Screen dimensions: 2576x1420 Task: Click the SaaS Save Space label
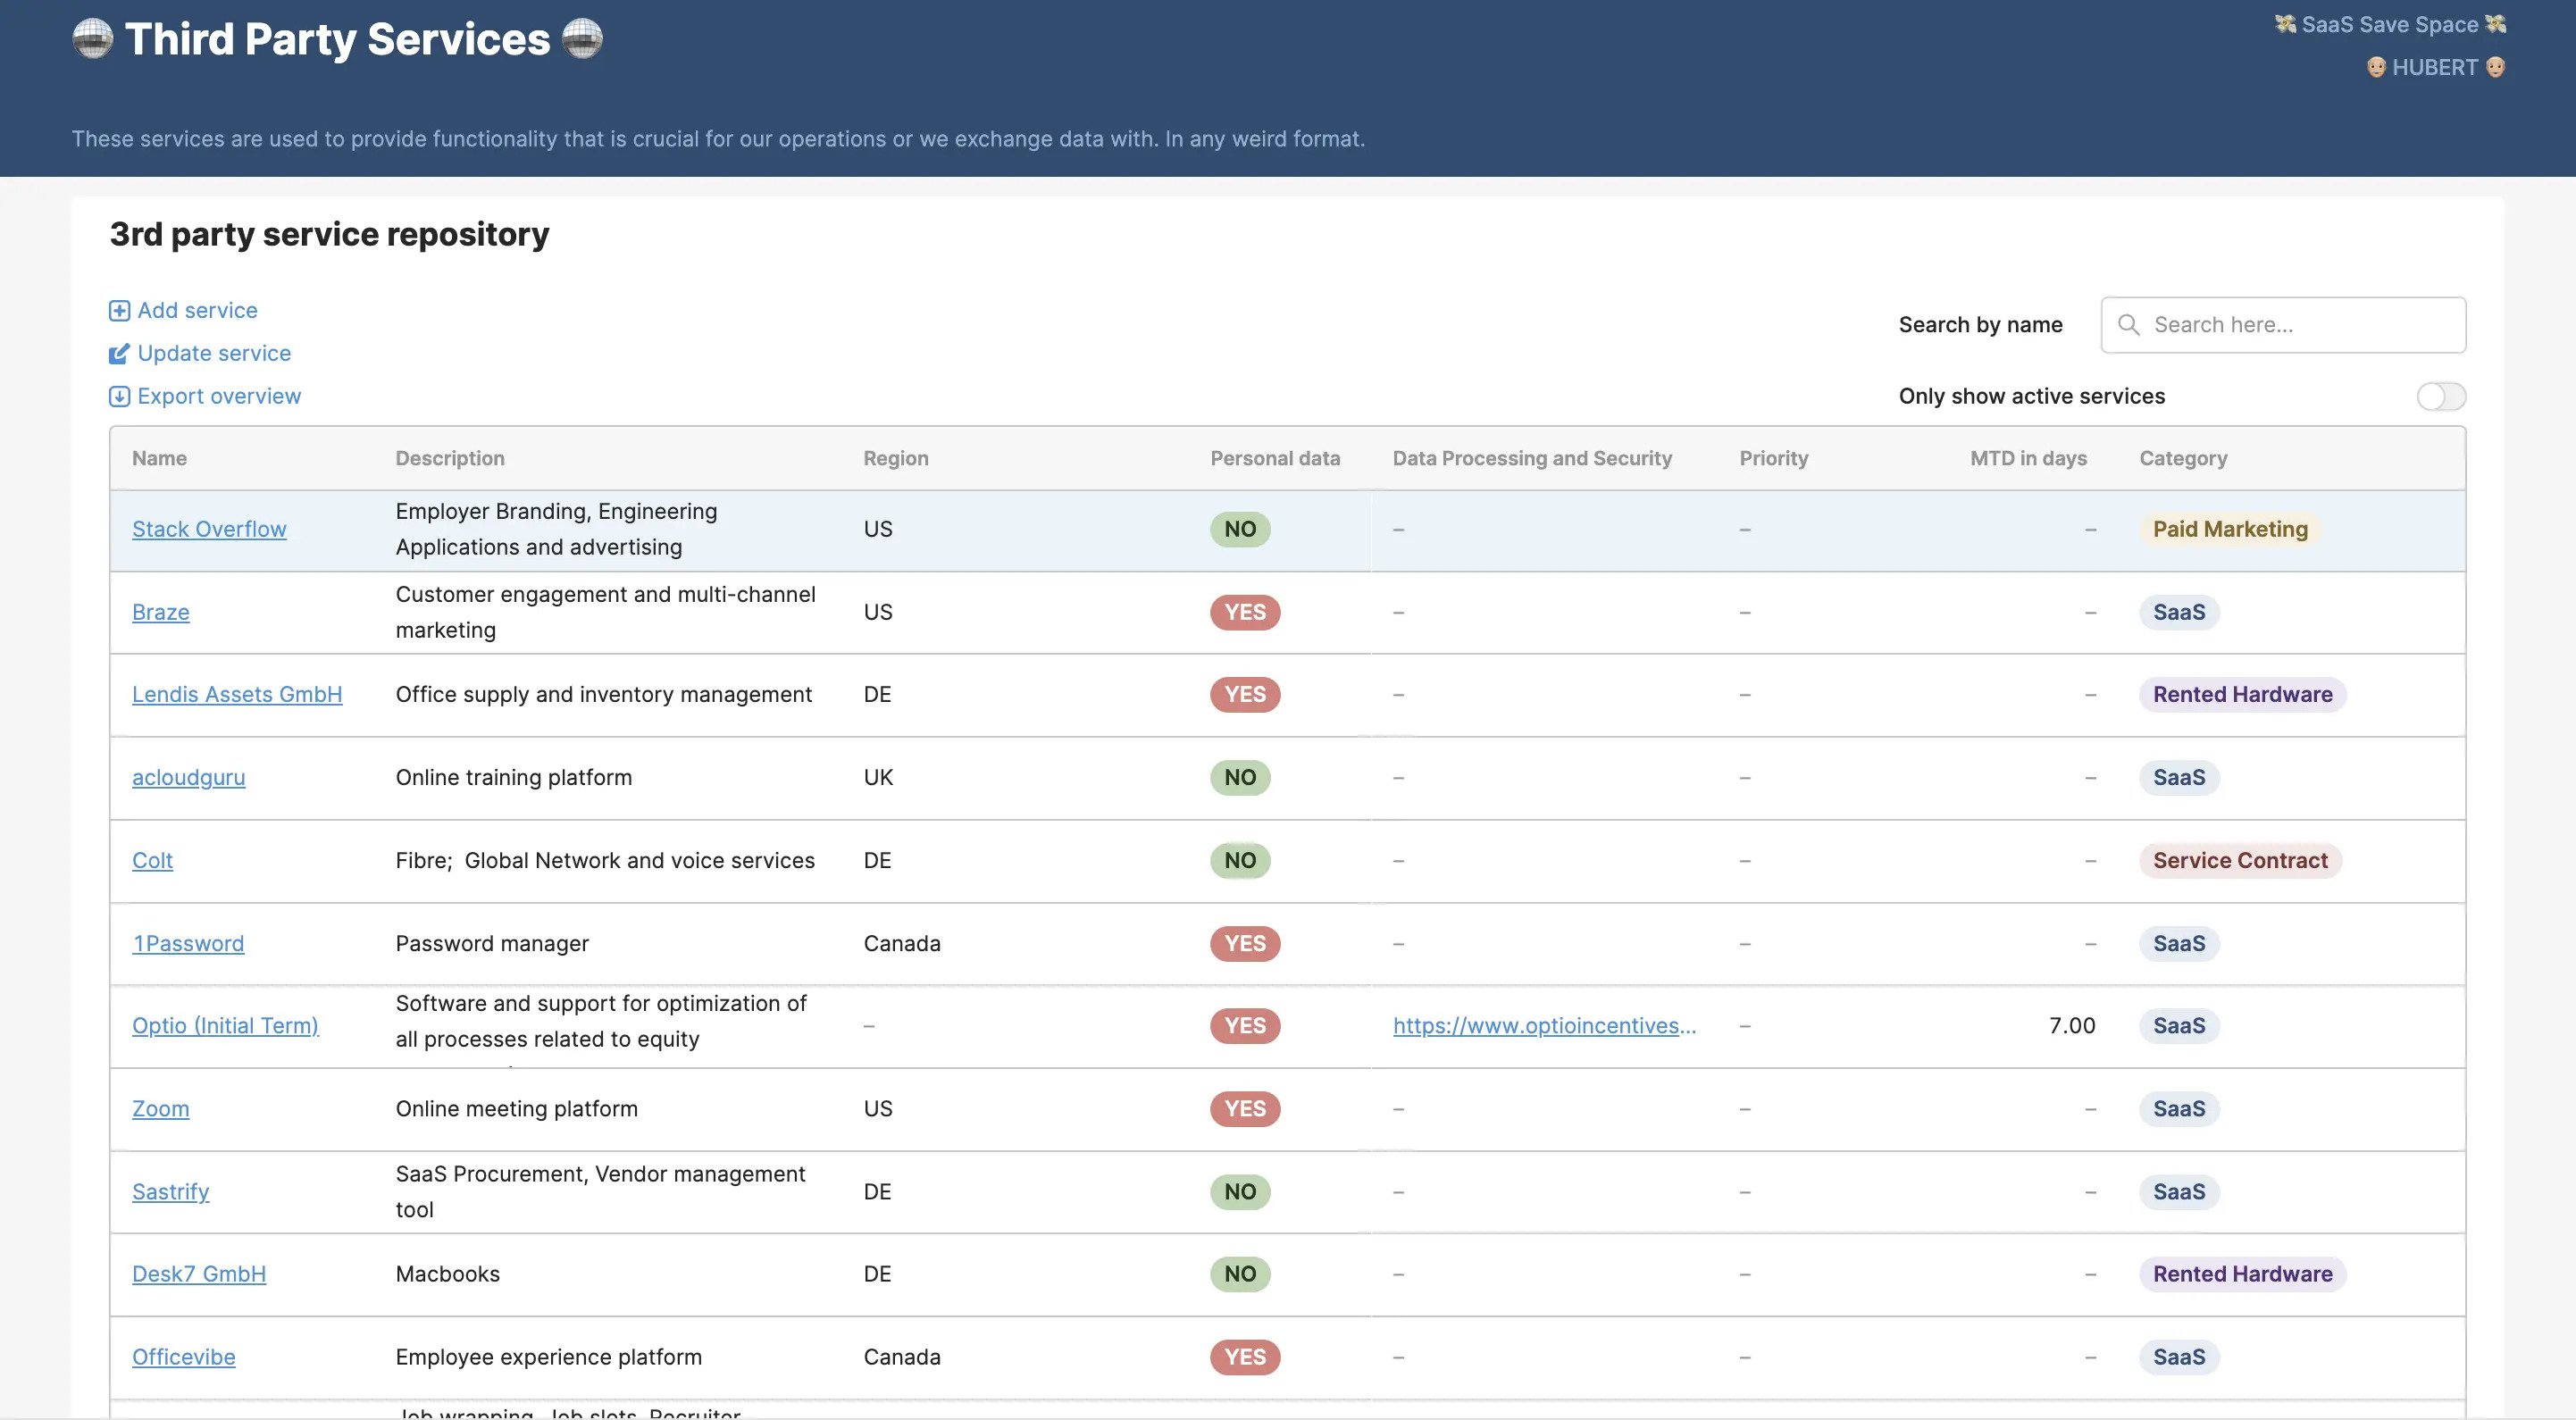pos(2390,24)
